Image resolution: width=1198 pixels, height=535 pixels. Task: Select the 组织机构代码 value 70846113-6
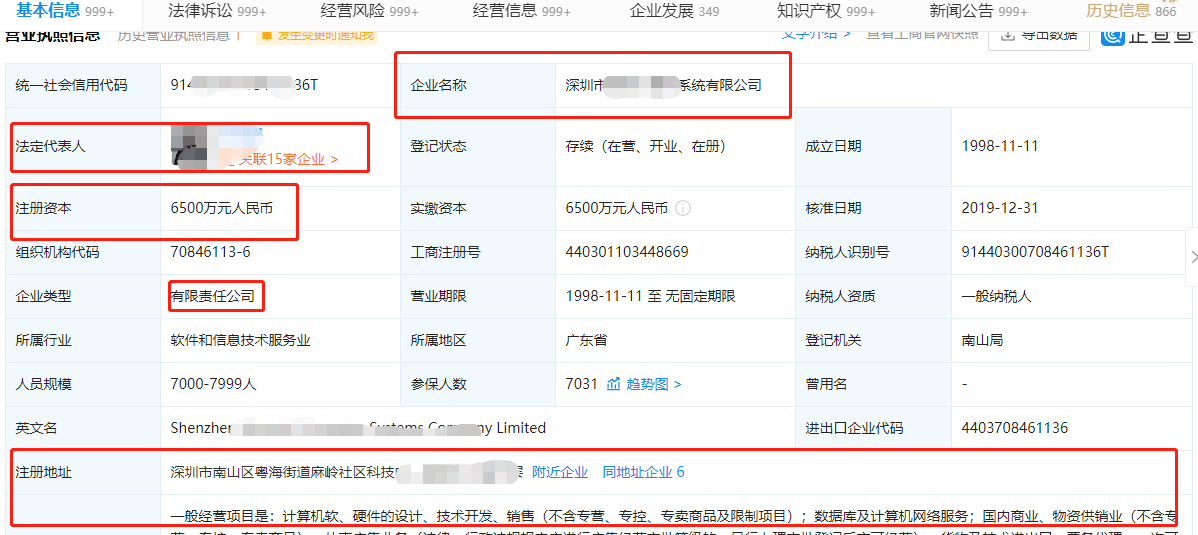point(211,252)
